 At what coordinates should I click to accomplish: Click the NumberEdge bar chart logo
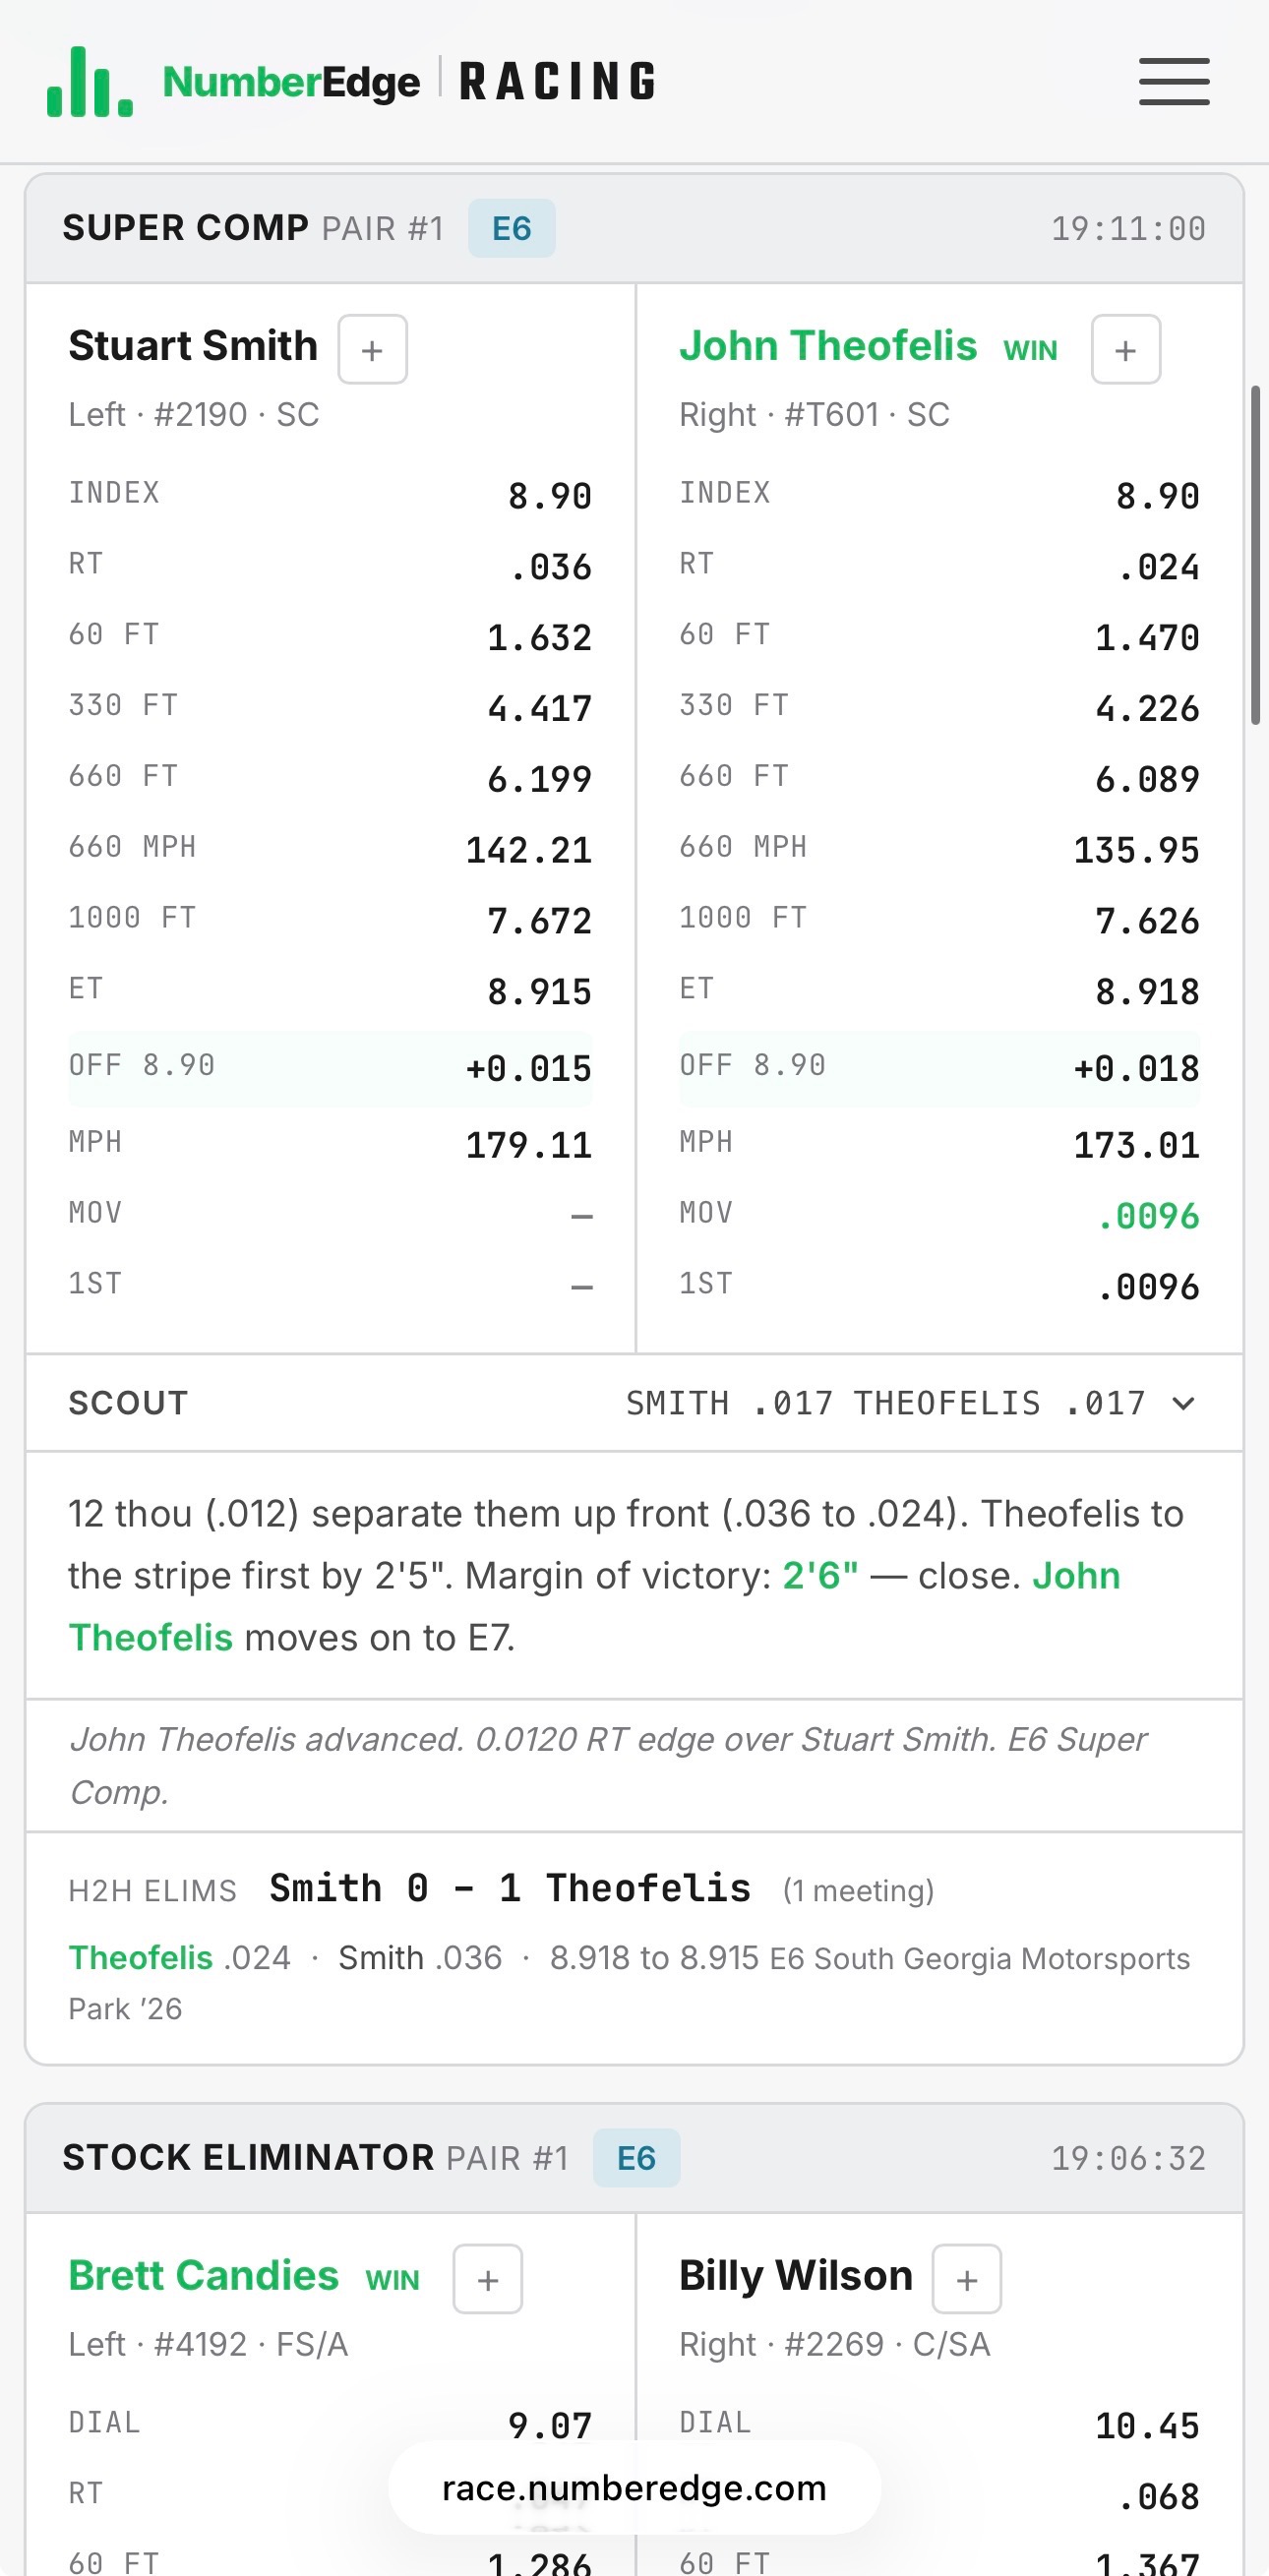88,81
